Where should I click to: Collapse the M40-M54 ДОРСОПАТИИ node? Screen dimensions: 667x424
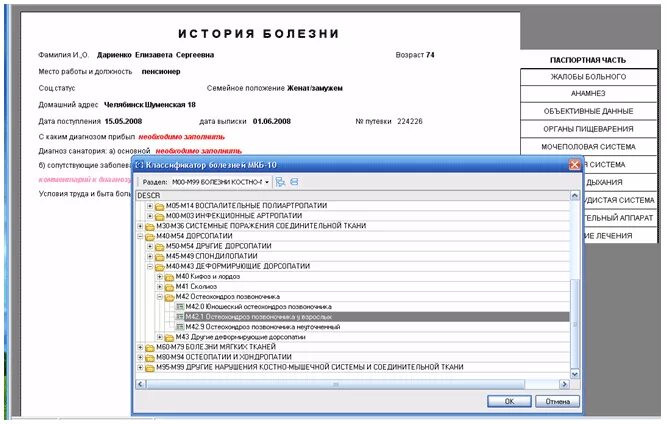pos(140,236)
